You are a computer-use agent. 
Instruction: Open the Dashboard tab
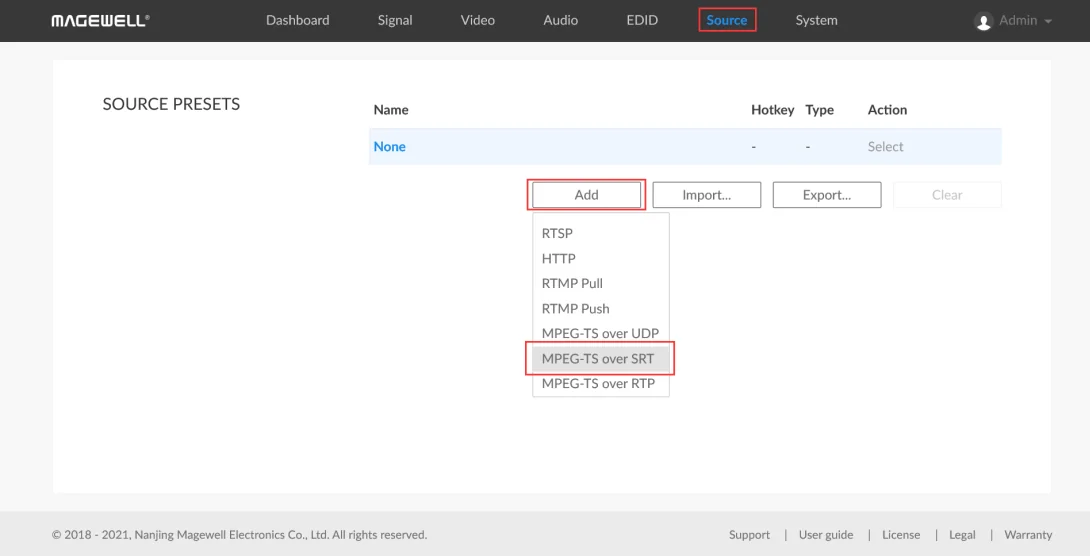click(298, 20)
